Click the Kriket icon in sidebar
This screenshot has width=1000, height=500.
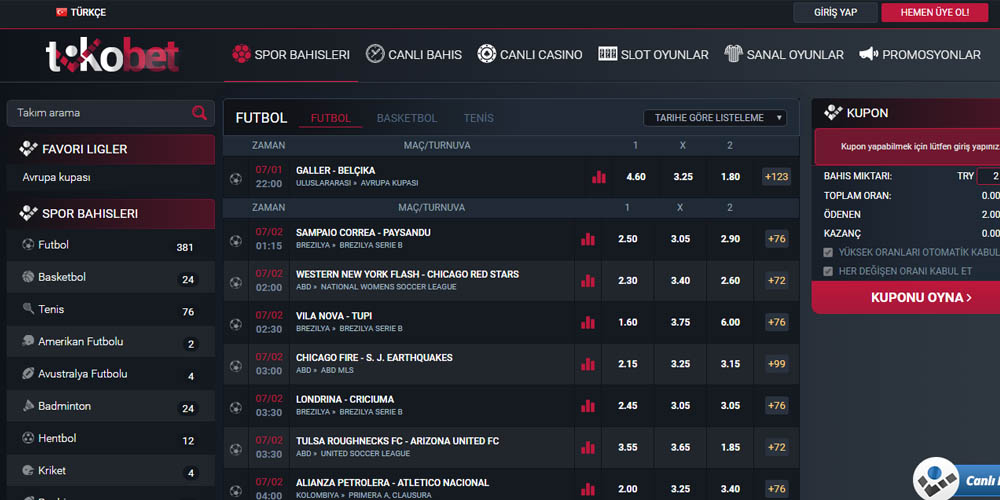(28, 470)
